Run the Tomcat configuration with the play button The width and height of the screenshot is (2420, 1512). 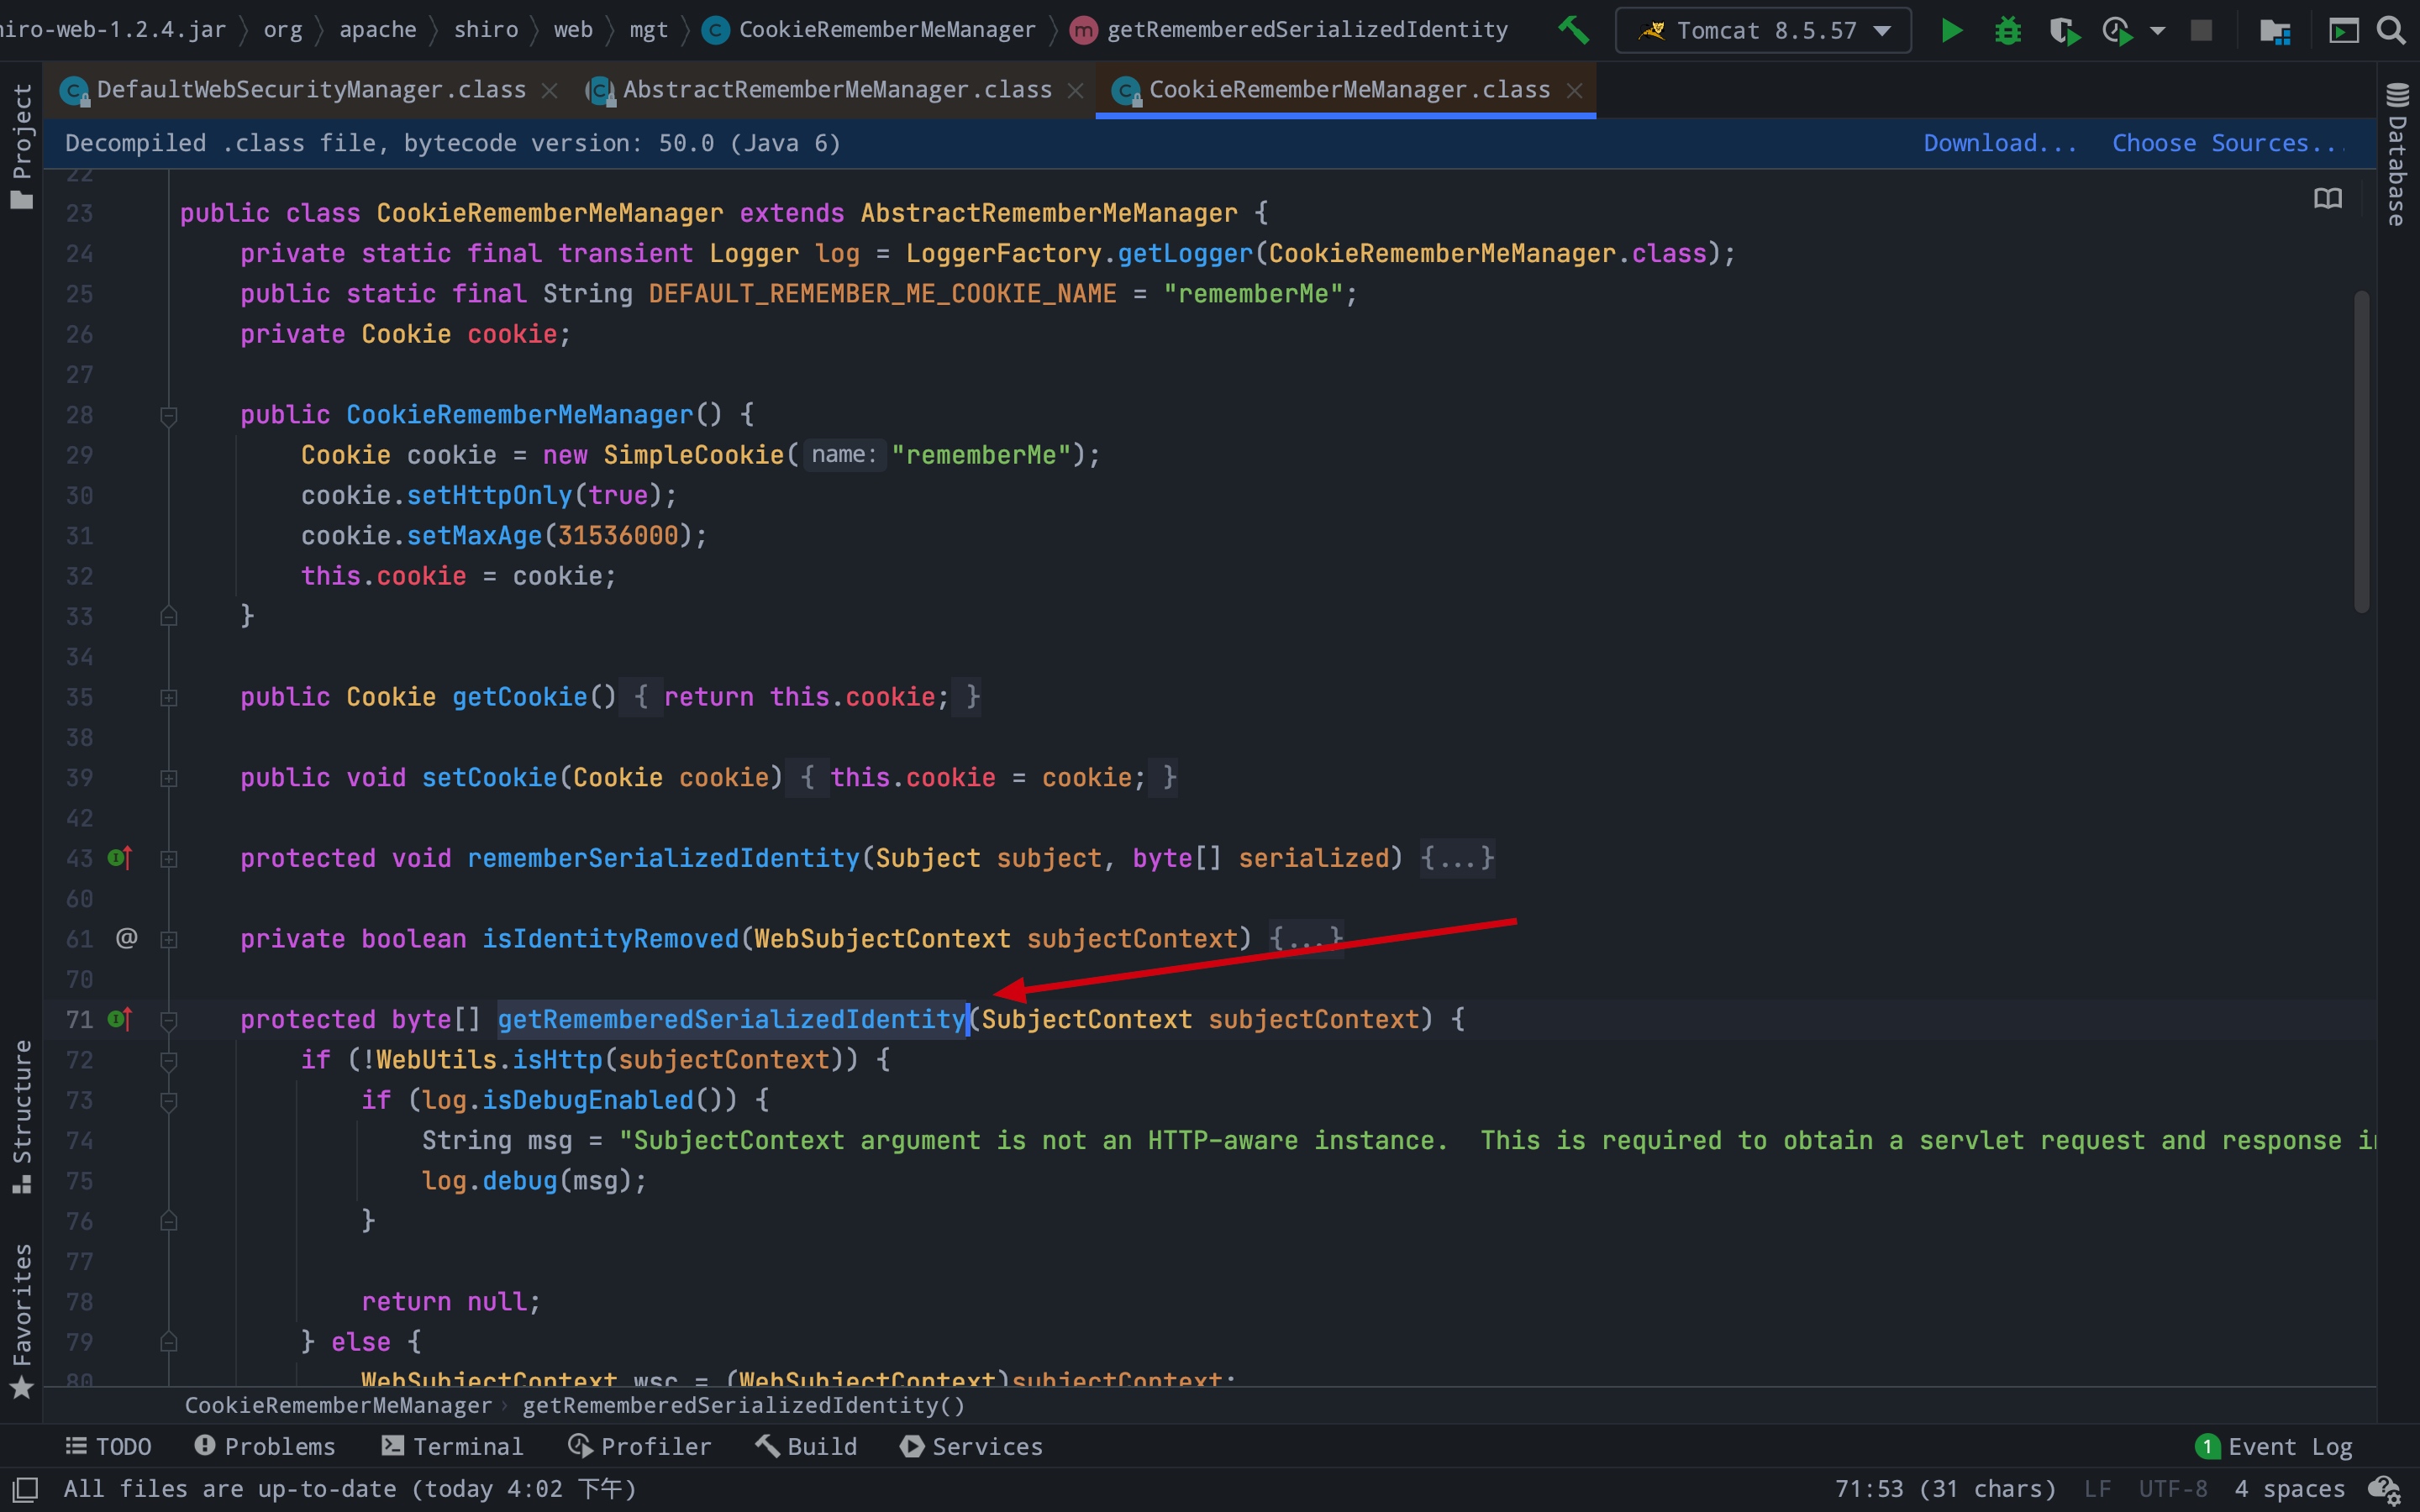tap(1951, 30)
